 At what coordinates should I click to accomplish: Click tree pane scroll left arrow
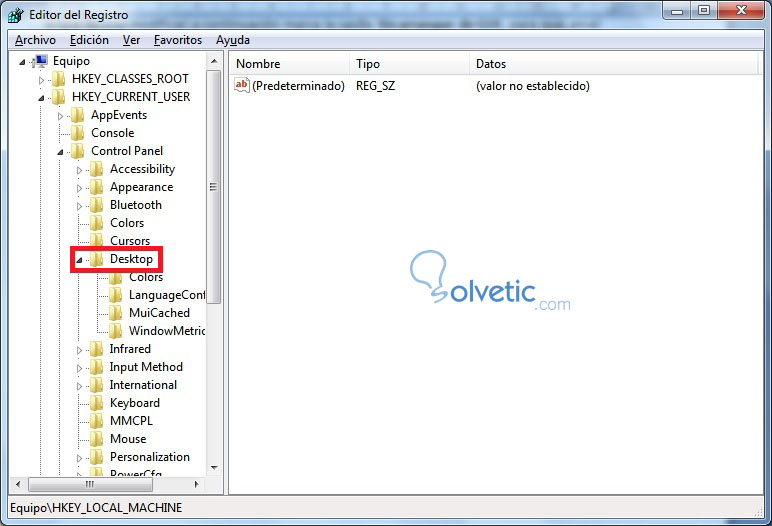tap(18, 484)
